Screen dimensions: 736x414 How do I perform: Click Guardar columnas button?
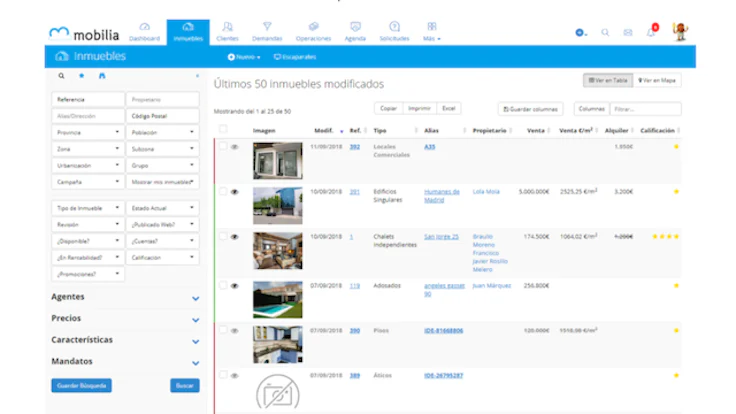point(530,109)
